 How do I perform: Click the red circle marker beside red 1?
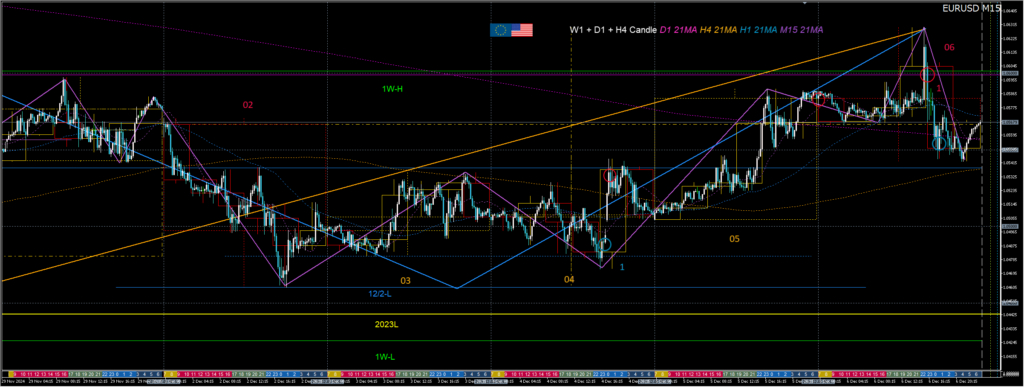926,75
